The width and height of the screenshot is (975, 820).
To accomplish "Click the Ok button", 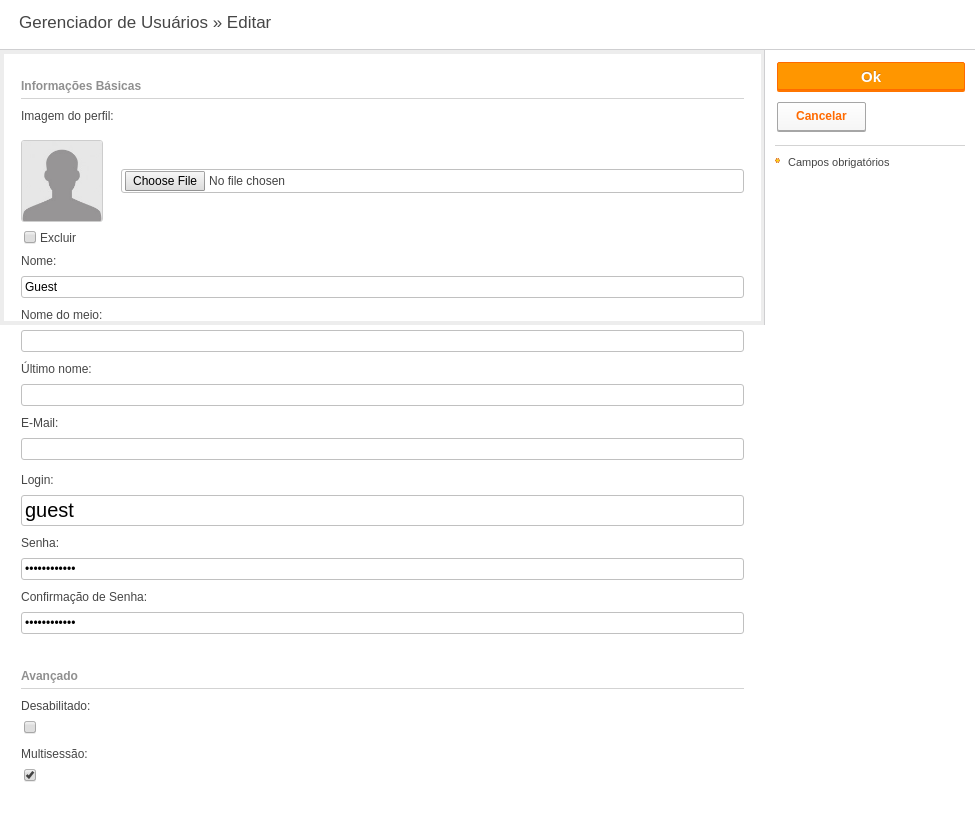I will tap(871, 77).
